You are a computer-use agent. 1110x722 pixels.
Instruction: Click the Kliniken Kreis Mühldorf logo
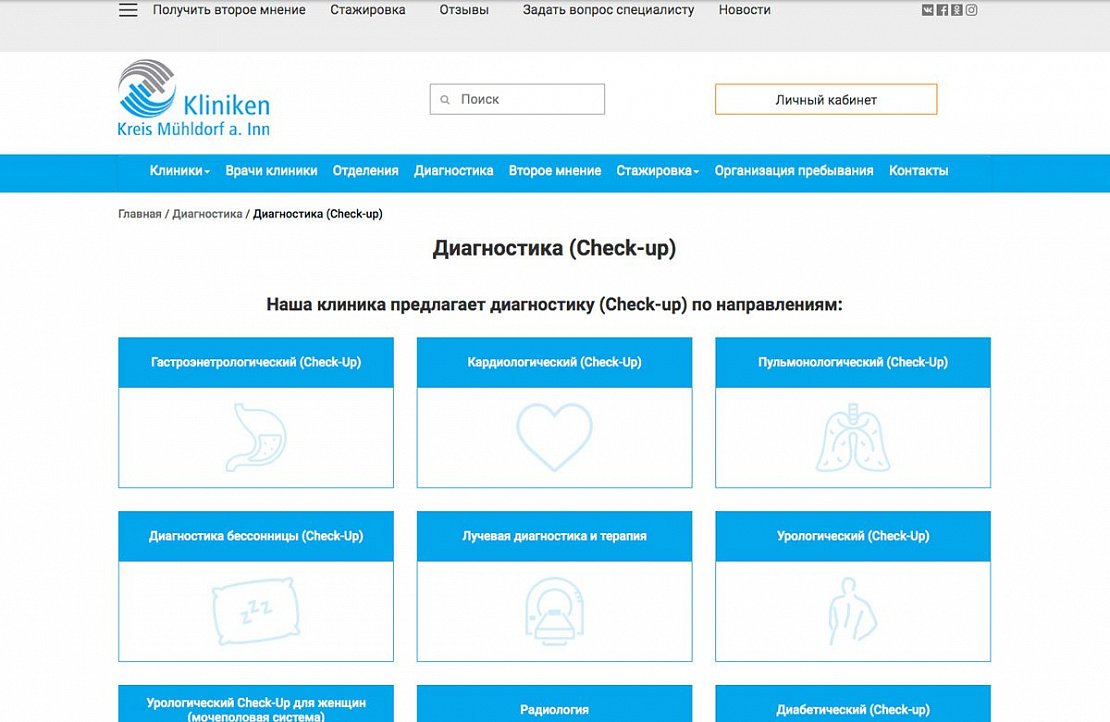[x=193, y=98]
